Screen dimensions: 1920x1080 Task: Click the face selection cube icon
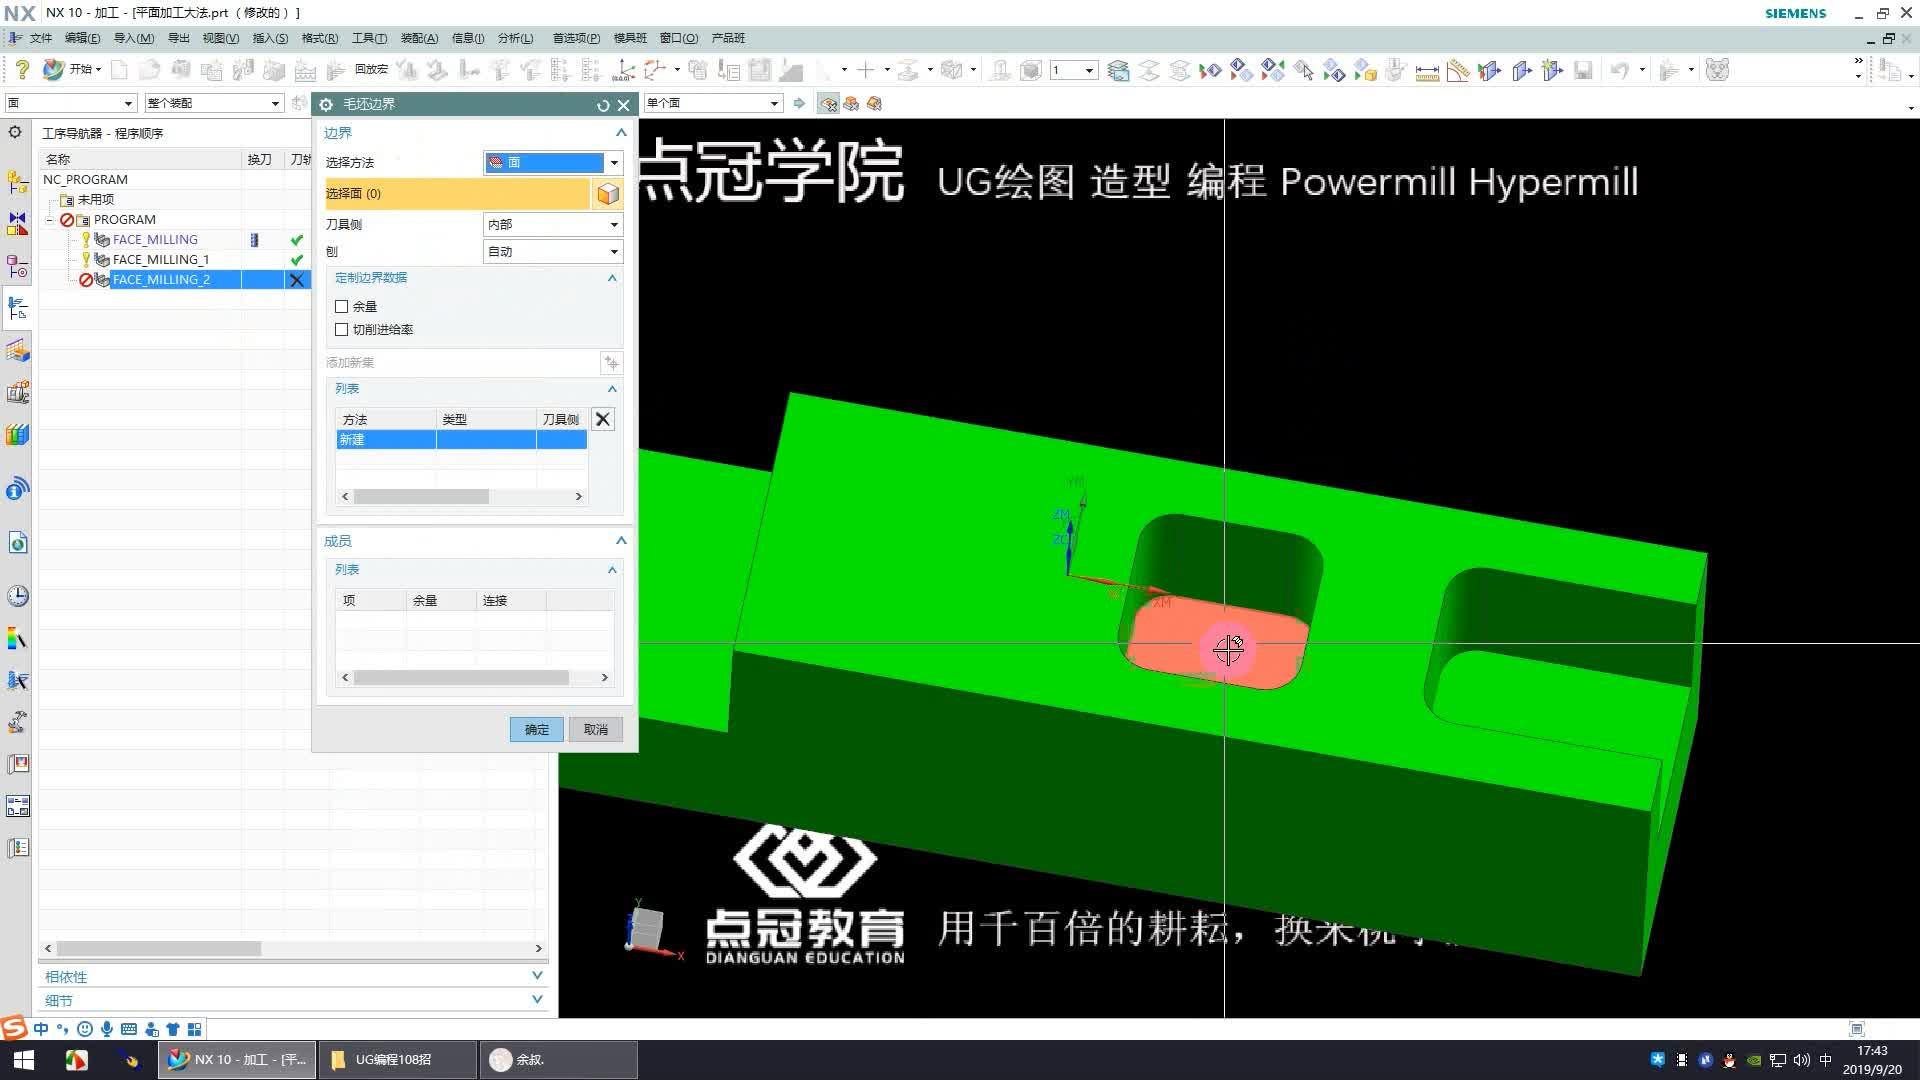tap(608, 194)
